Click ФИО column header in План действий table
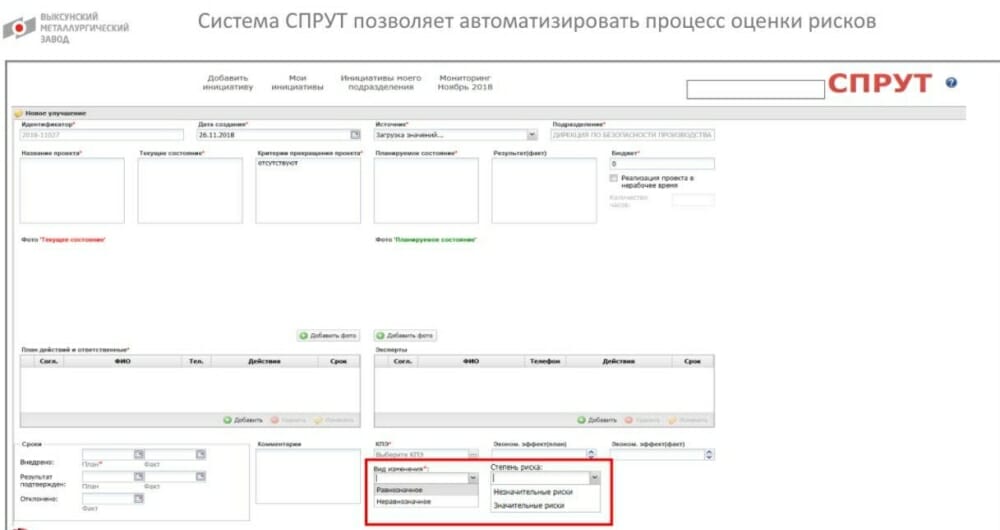This screenshot has height=530, width=1000. click(x=122, y=361)
